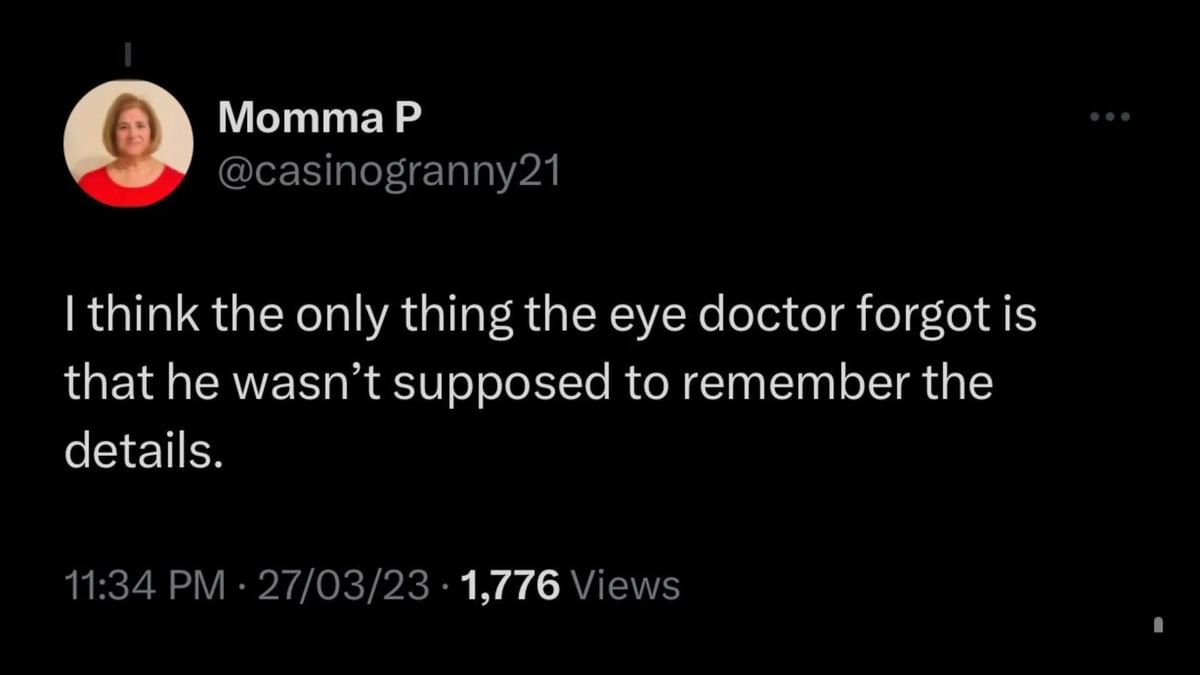
Task: Click the 11:34 PM timestamp
Action: [x=144, y=585]
